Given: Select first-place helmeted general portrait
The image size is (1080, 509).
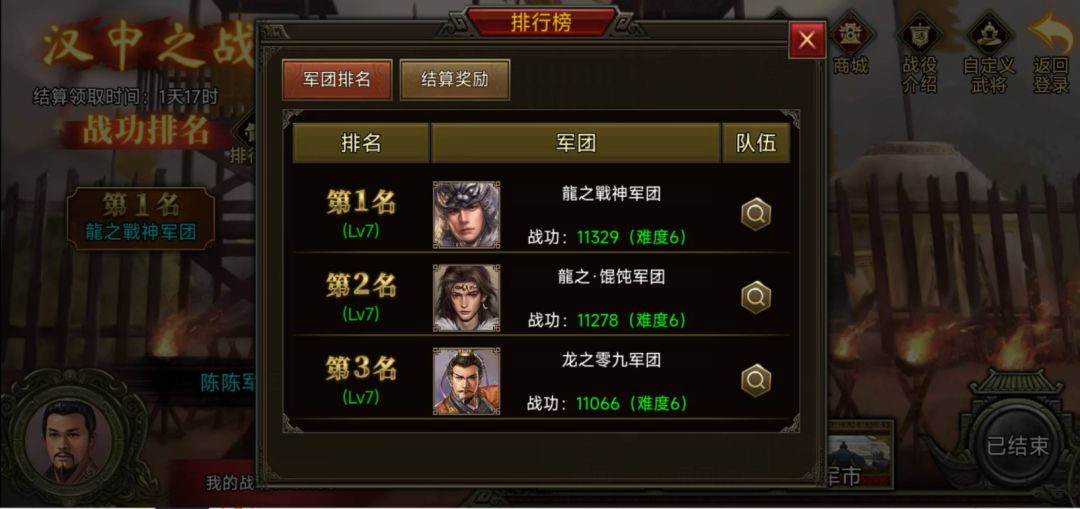Looking at the screenshot, I should pos(466,214).
